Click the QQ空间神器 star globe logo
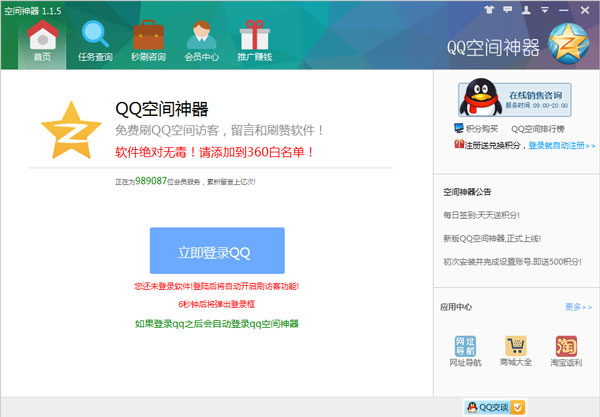 click(568, 44)
